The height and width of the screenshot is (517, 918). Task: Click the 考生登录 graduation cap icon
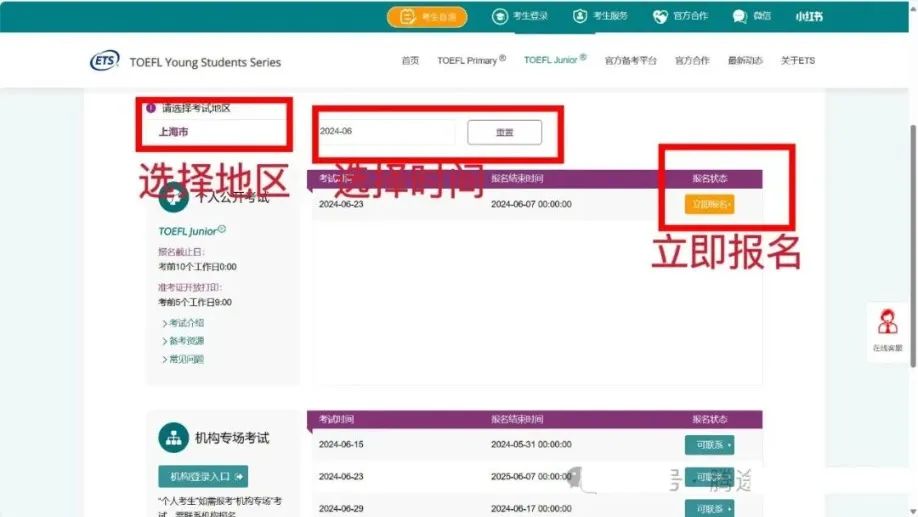coord(499,16)
